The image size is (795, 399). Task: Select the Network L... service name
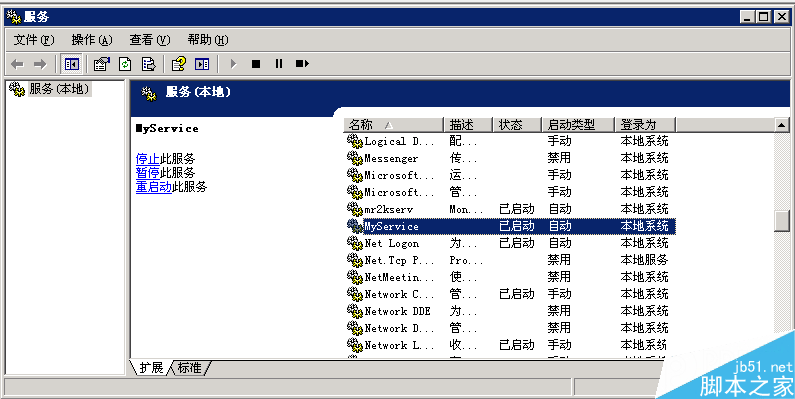[400, 345]
